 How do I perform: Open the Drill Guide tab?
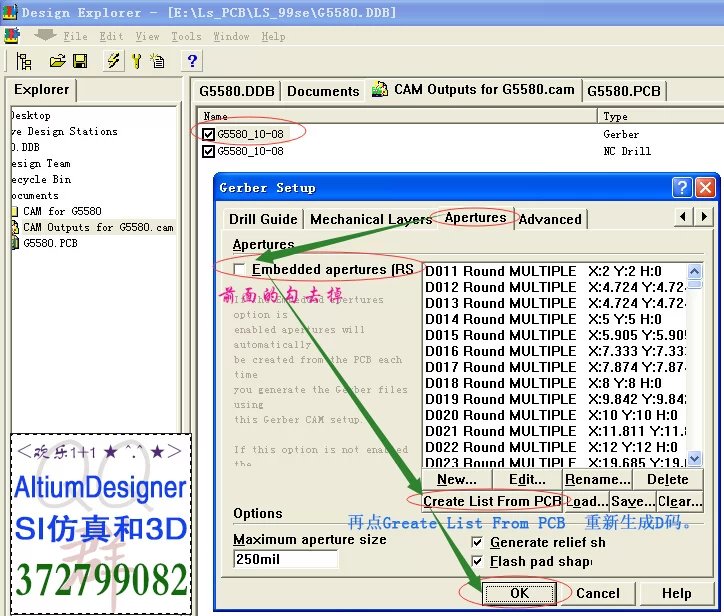[263, 219]
